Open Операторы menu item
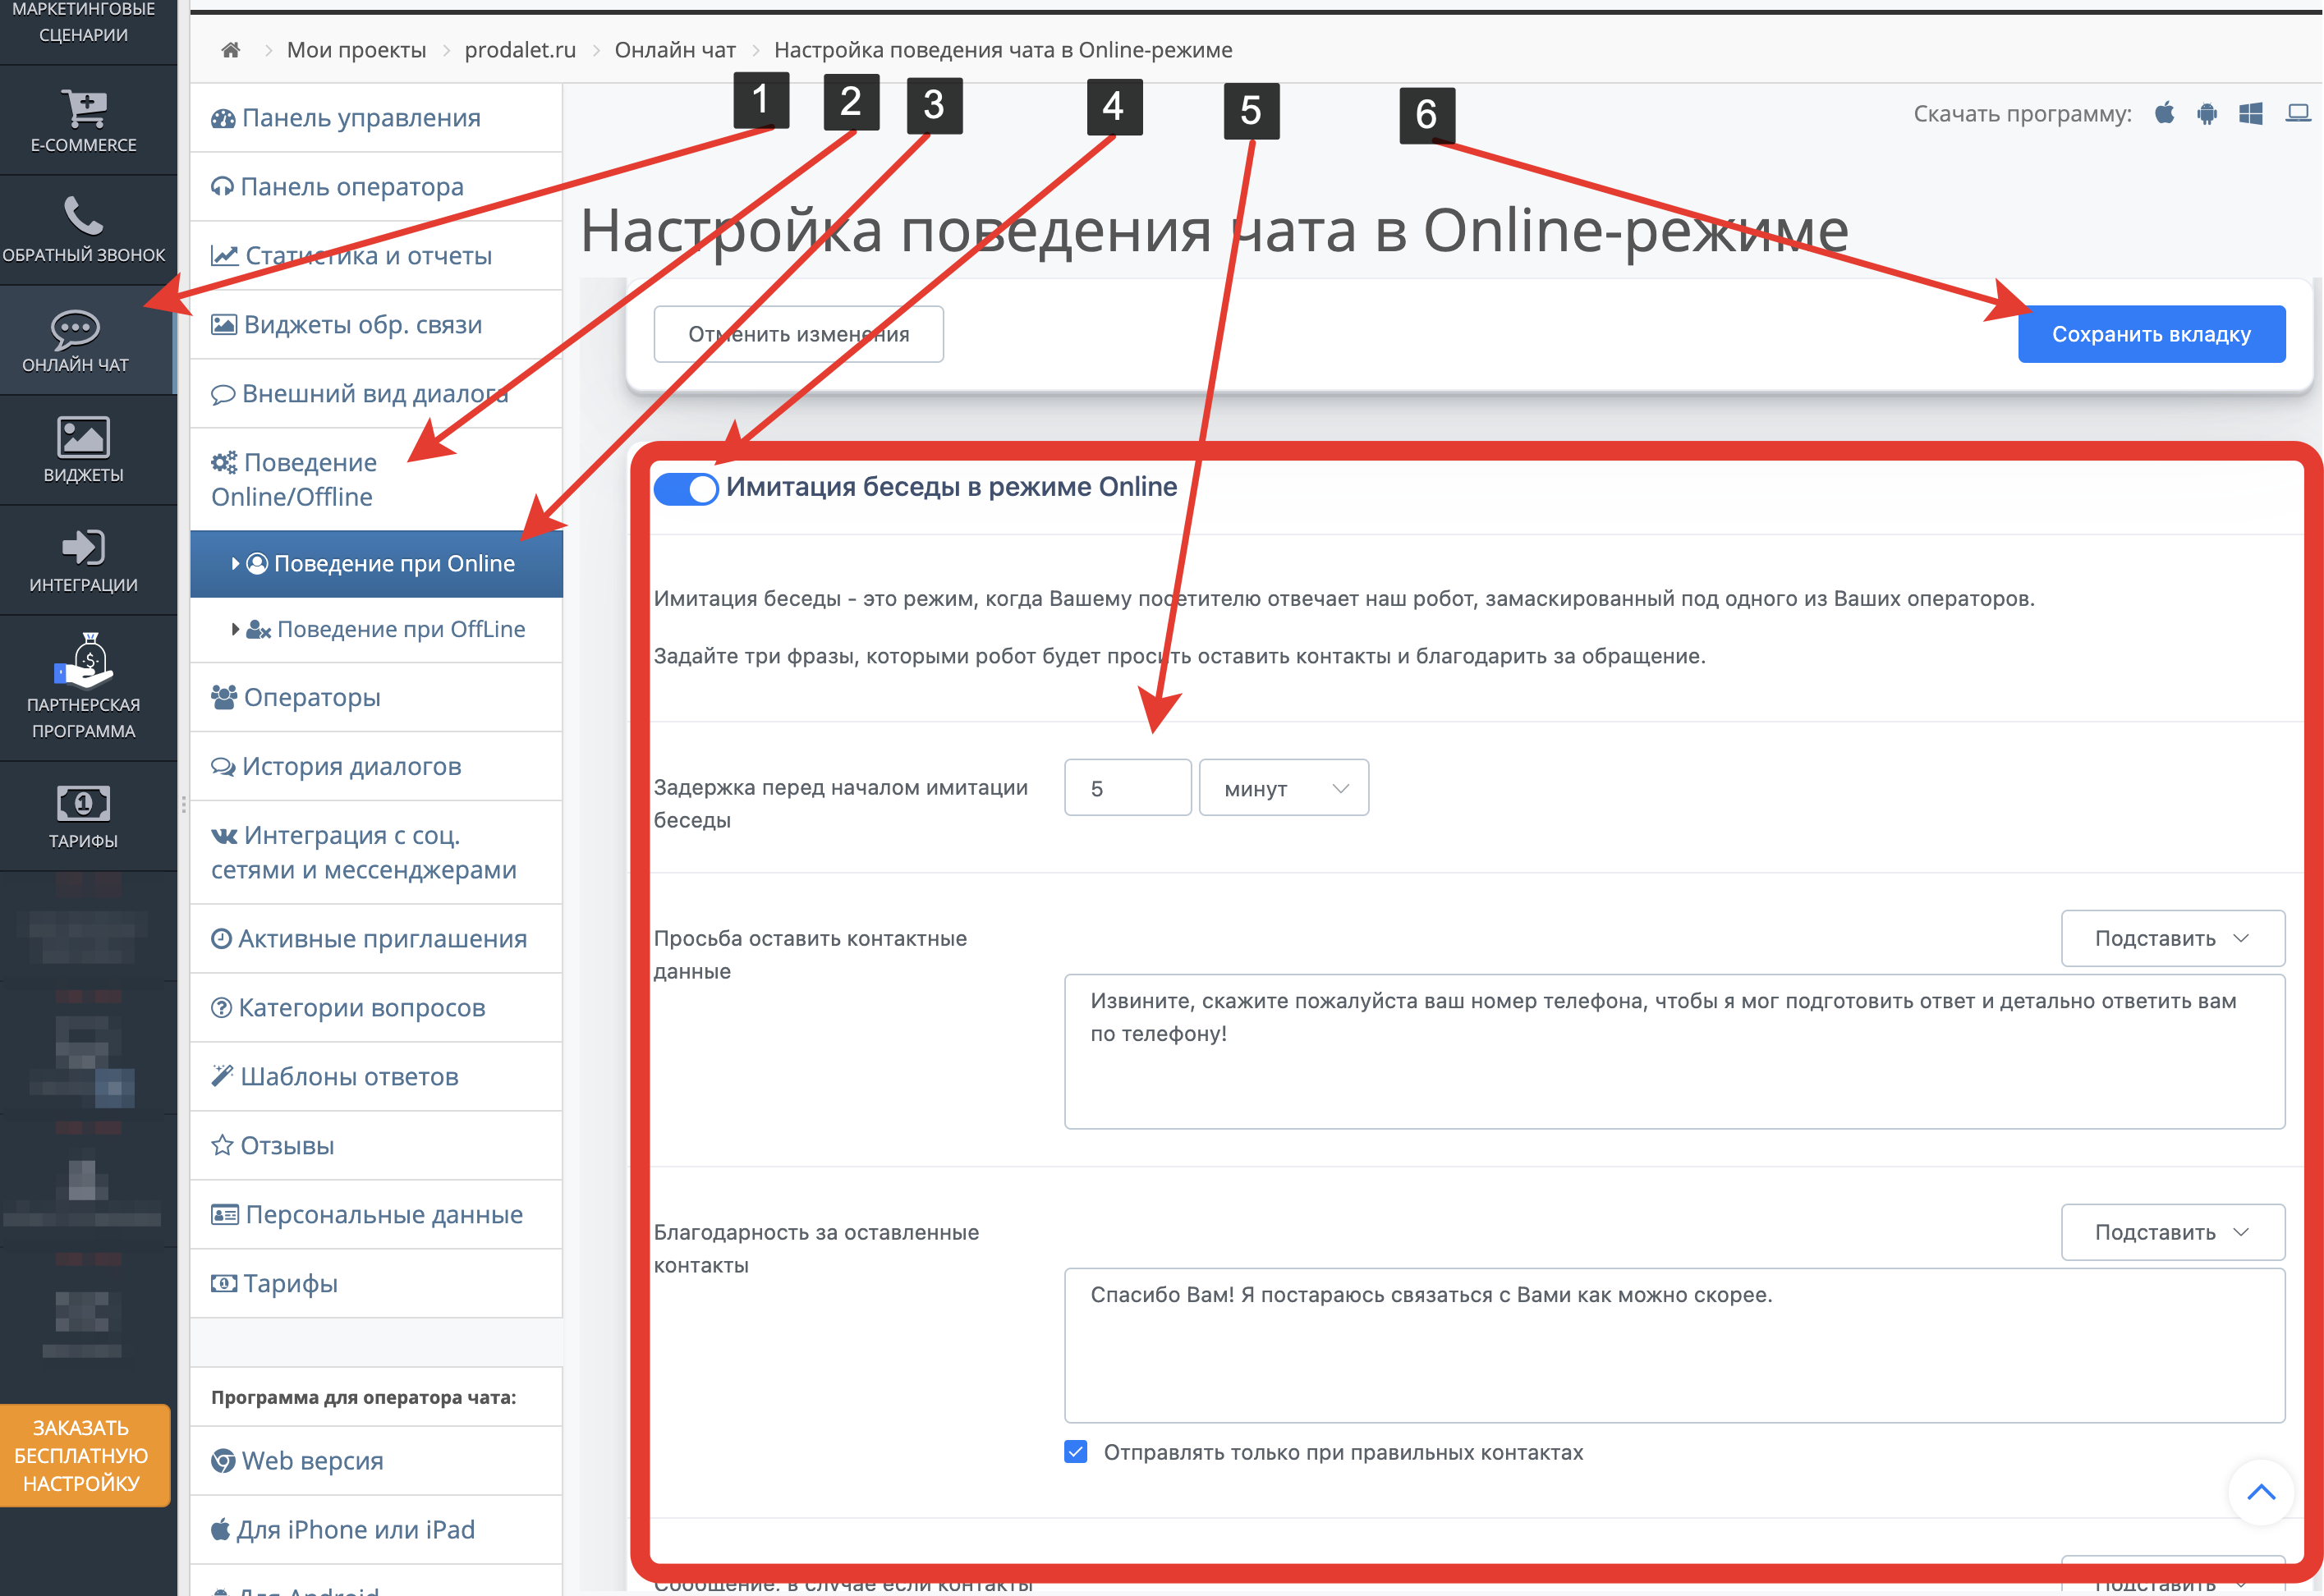This screenshot has height=1596, width=2324. (x=376, y=698)
